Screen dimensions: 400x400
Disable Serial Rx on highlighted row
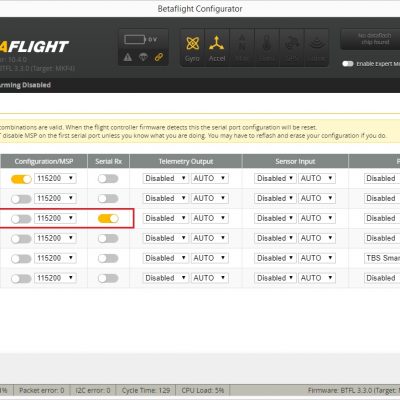point(108,218)
